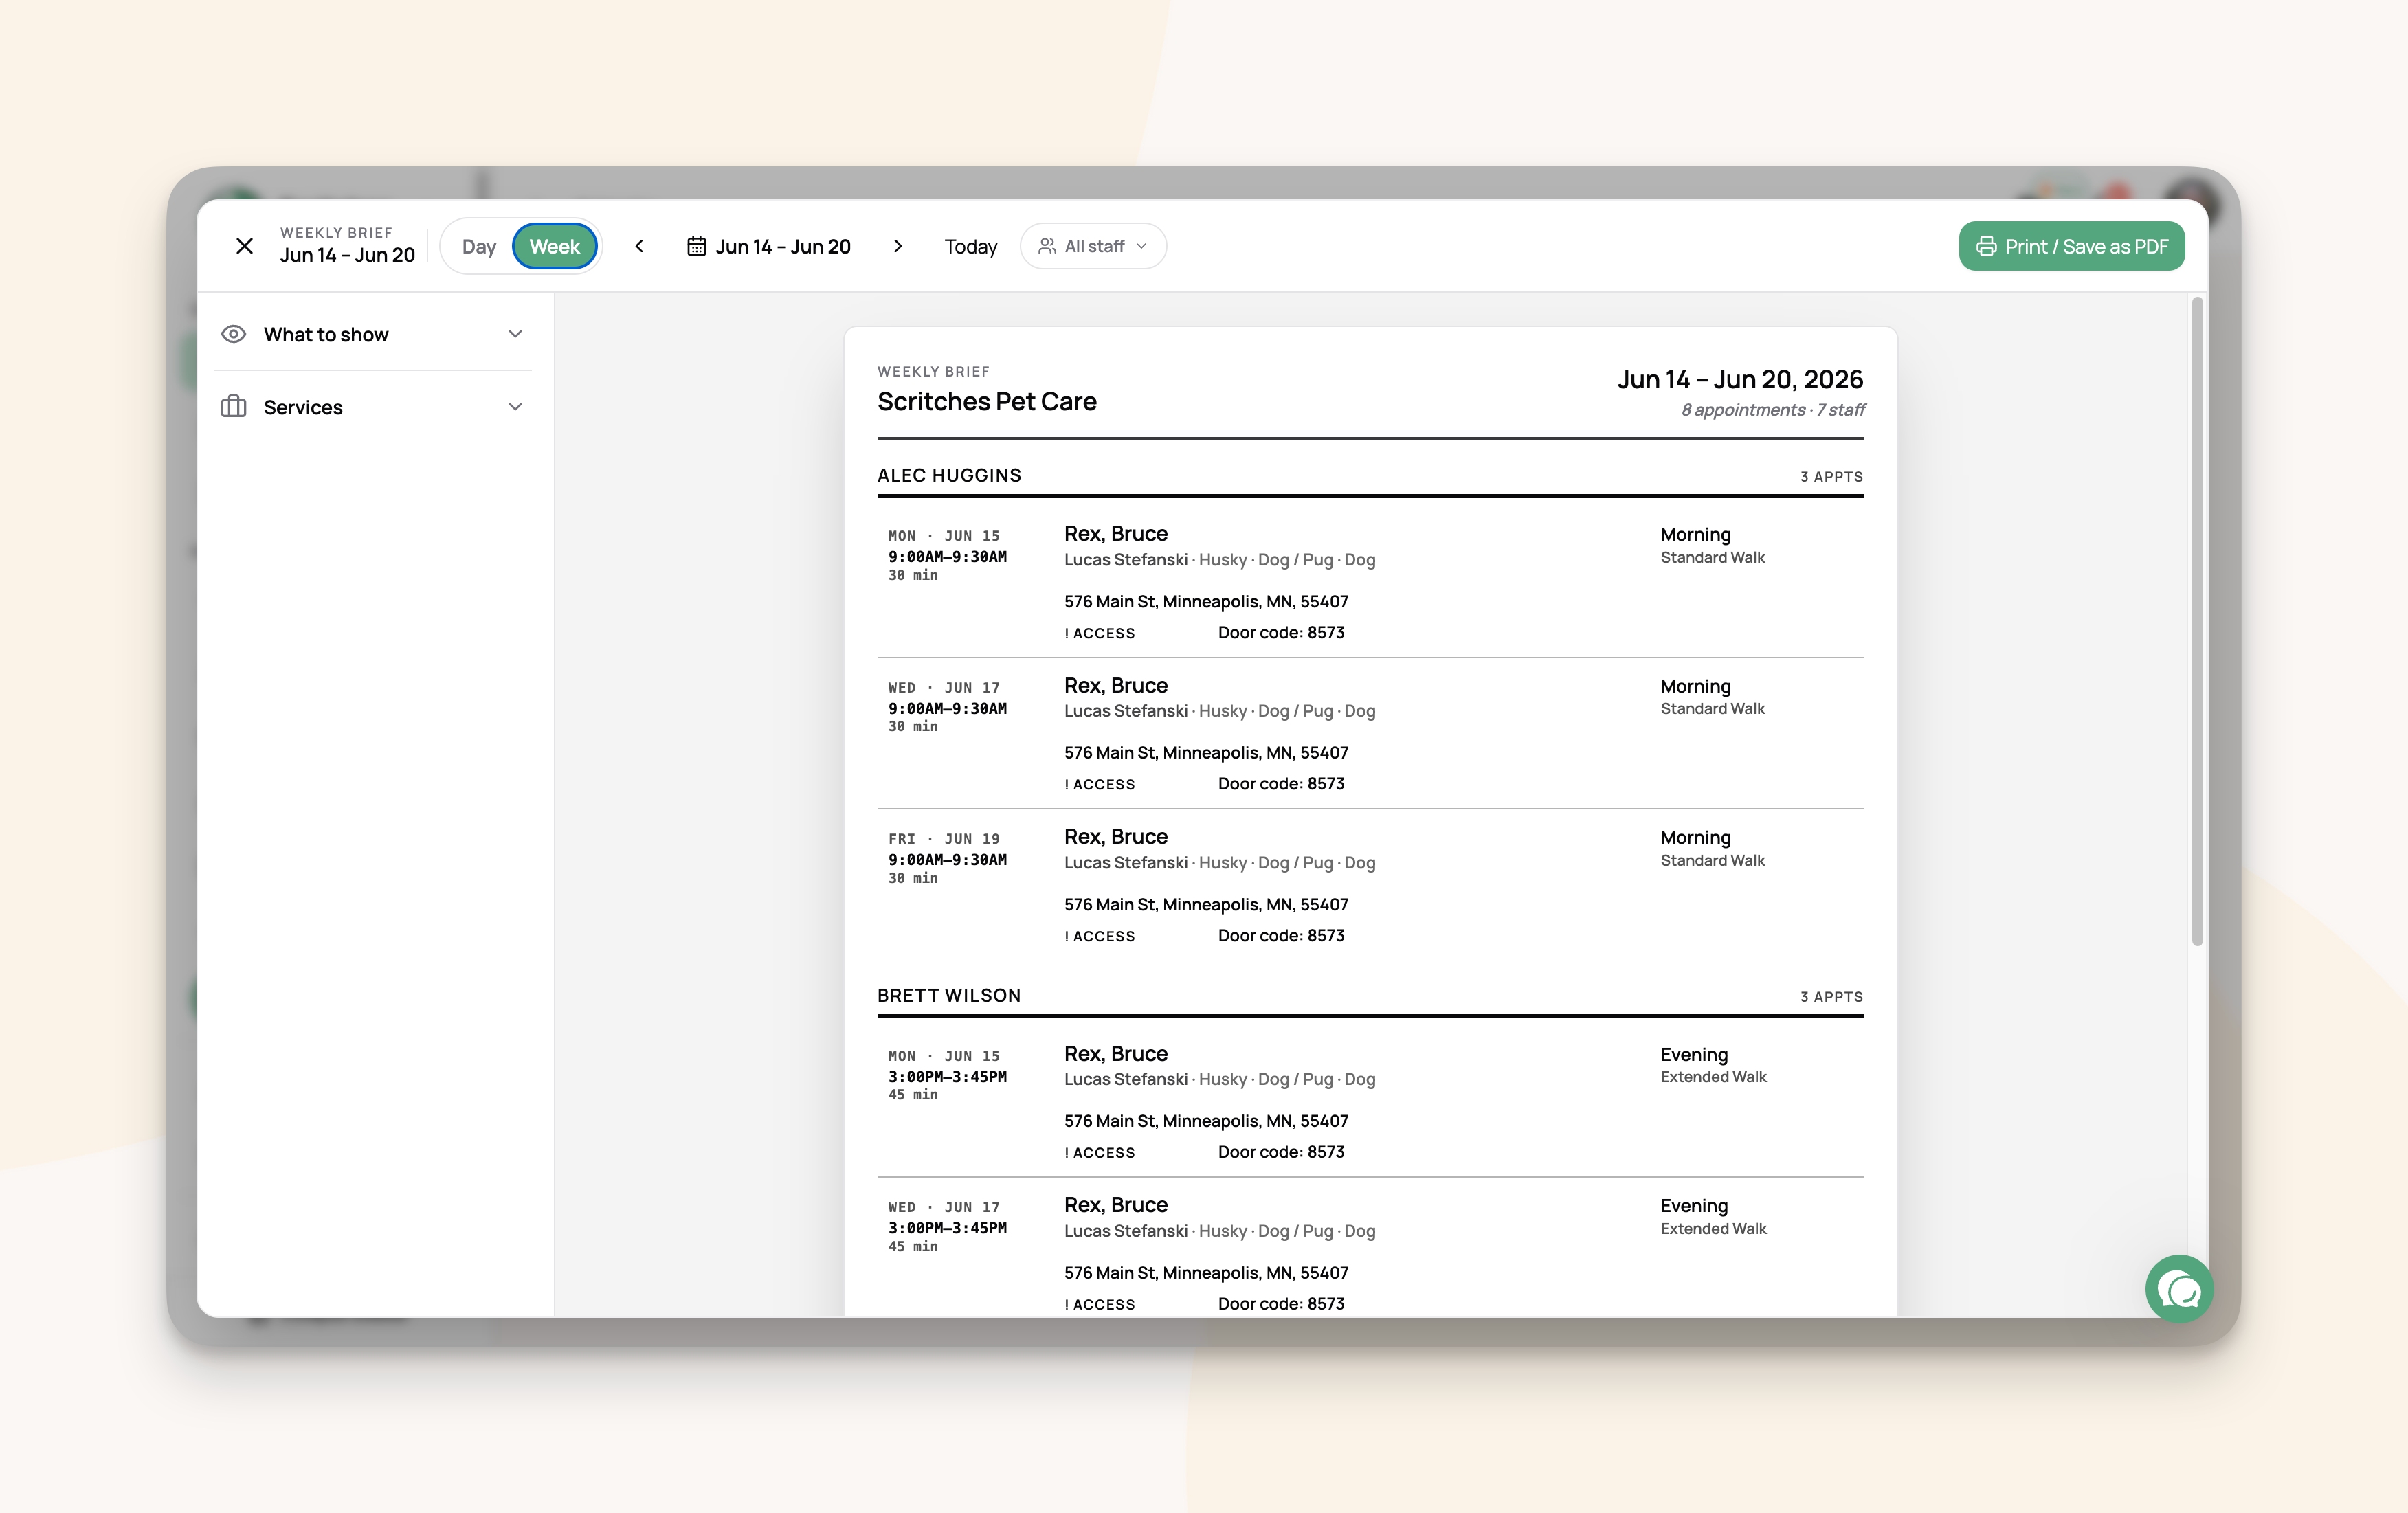
Task: Click the brief's vertical scrollbar
Action: coord(2197,620)
